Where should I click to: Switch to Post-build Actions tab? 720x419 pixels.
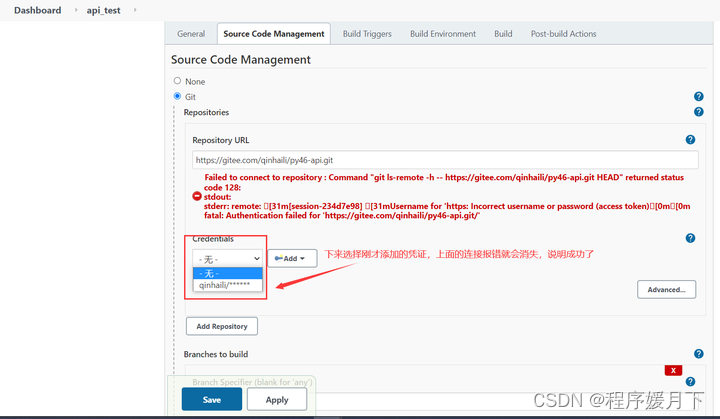pos(563,34)
